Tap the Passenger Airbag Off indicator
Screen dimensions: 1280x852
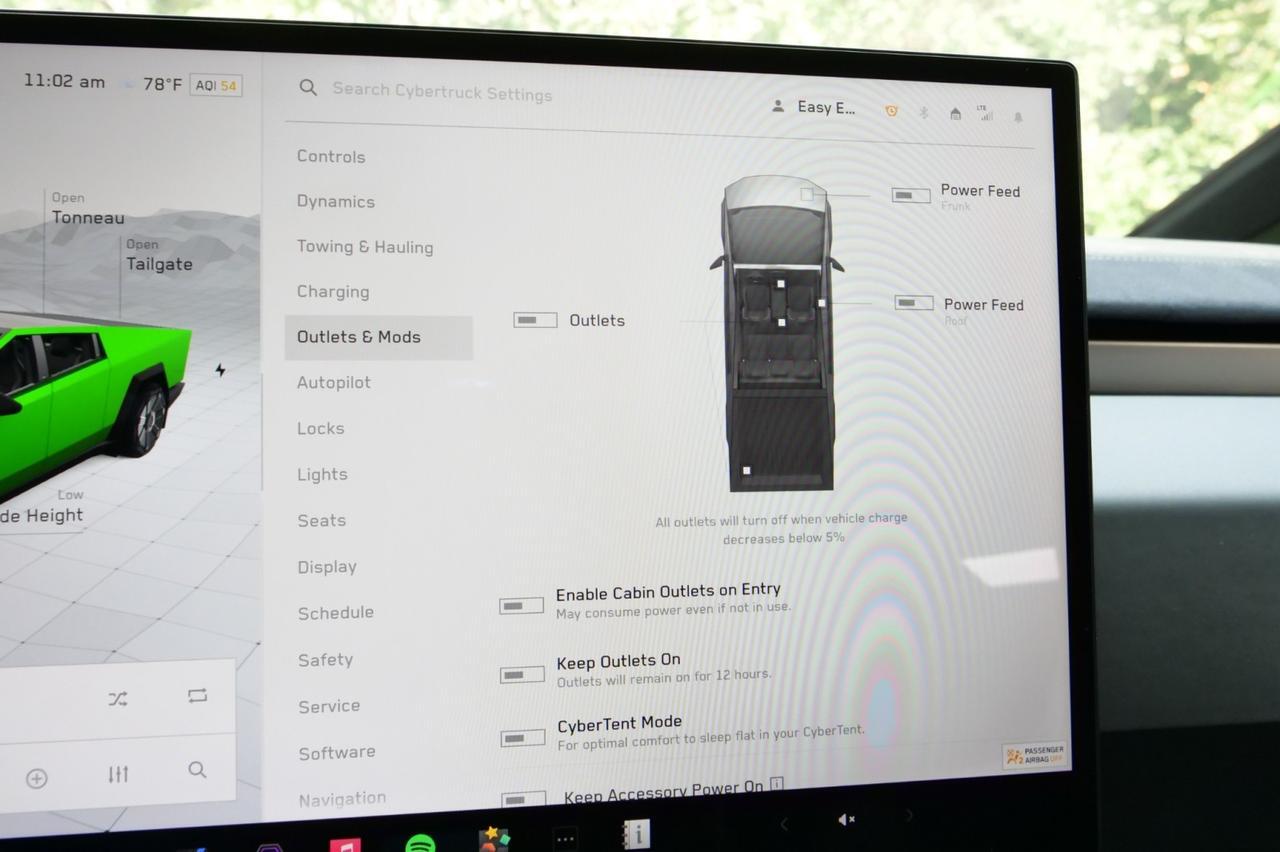coord(1034,755)
